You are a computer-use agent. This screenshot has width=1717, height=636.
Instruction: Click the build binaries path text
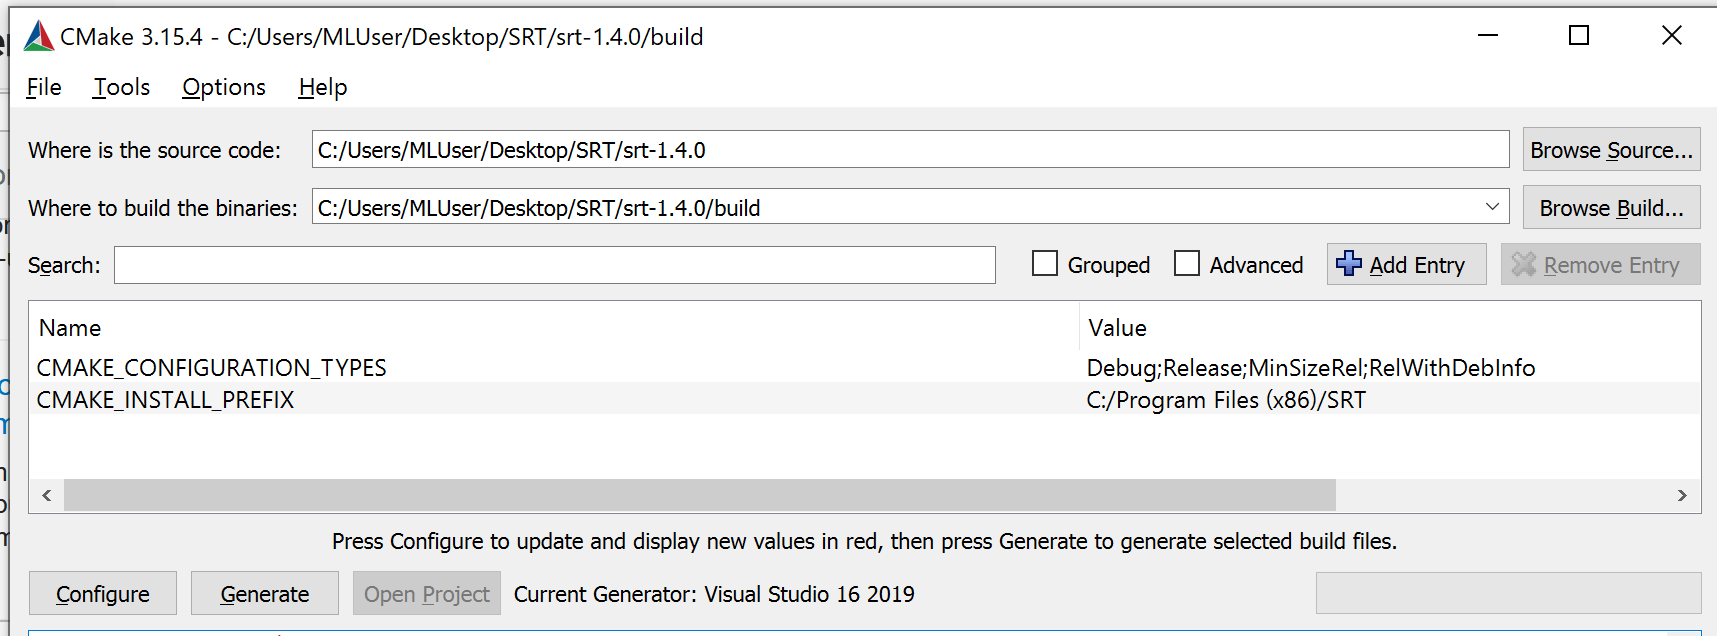[539, 208]
